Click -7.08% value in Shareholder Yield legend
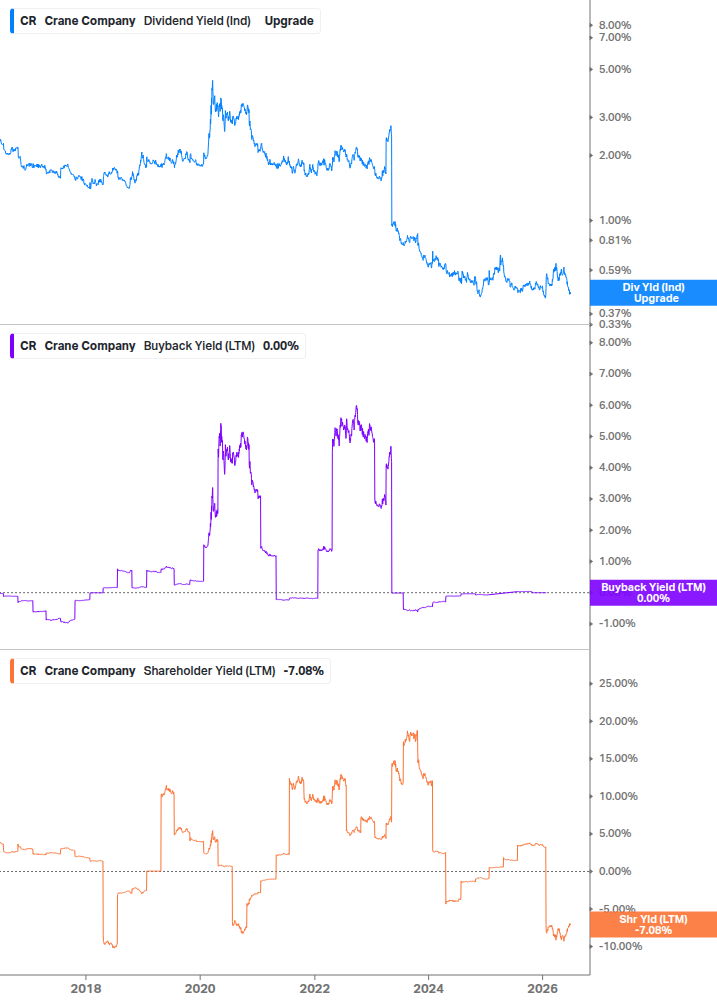This screenshot has width=717, height=1005. pos(304,671)
